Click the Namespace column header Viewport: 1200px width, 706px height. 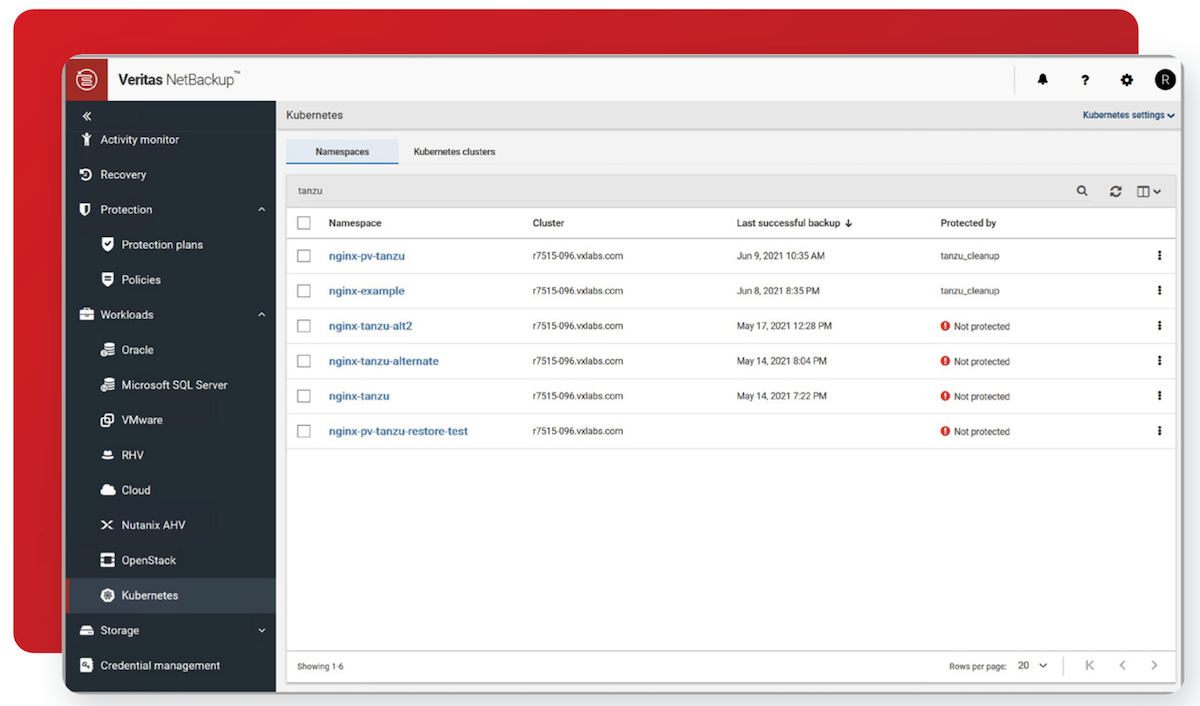pos(355,223)
